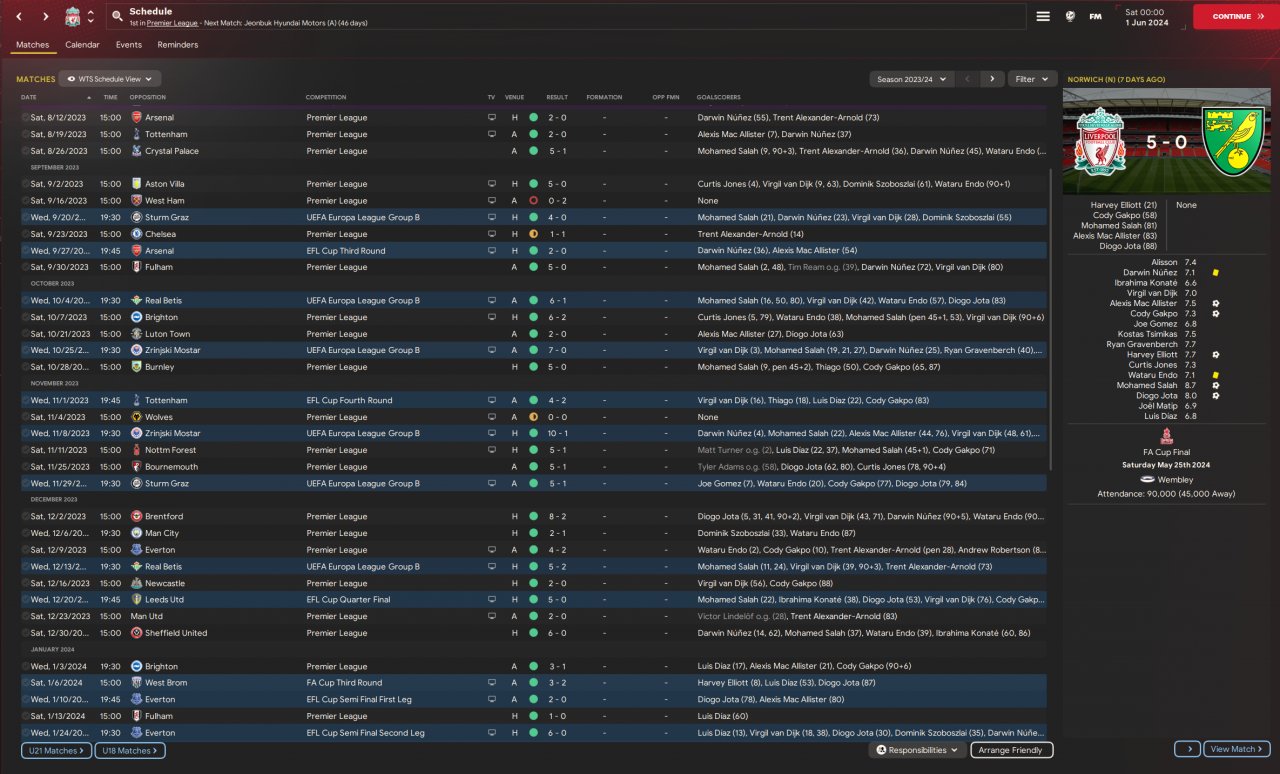
Task: Sort by the Opposition column header
Action: 148,97
